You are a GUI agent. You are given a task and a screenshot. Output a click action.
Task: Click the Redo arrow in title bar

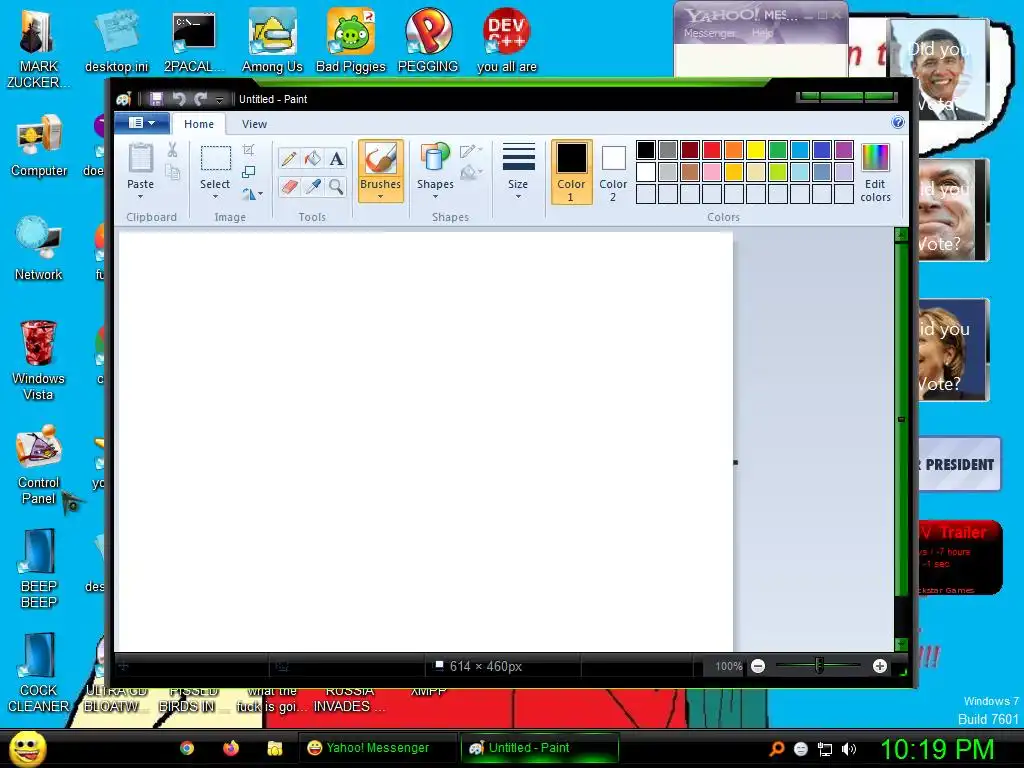tap(200, 99)
